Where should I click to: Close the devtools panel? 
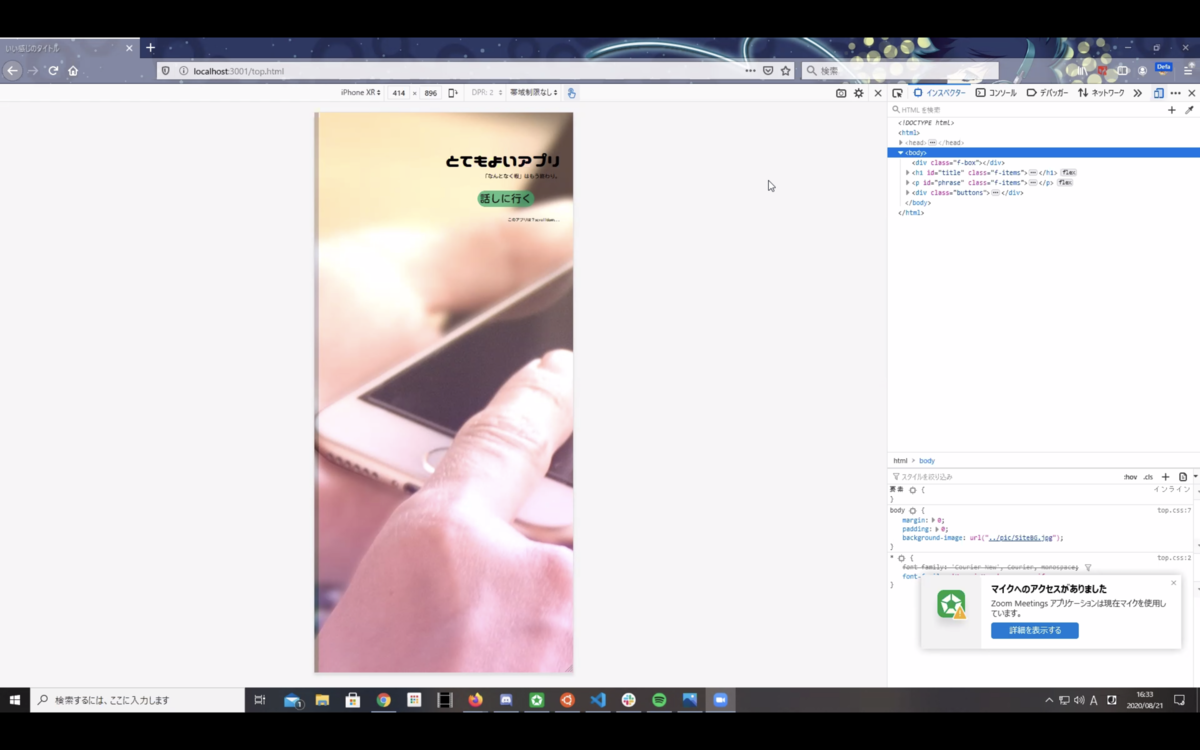[1191, 93]
